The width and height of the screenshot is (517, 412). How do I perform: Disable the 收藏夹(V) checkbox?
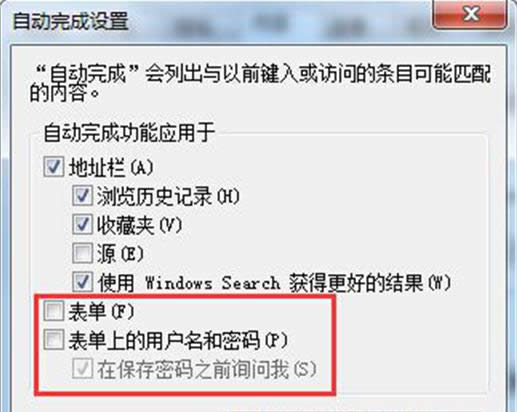[x=82, y=225]
